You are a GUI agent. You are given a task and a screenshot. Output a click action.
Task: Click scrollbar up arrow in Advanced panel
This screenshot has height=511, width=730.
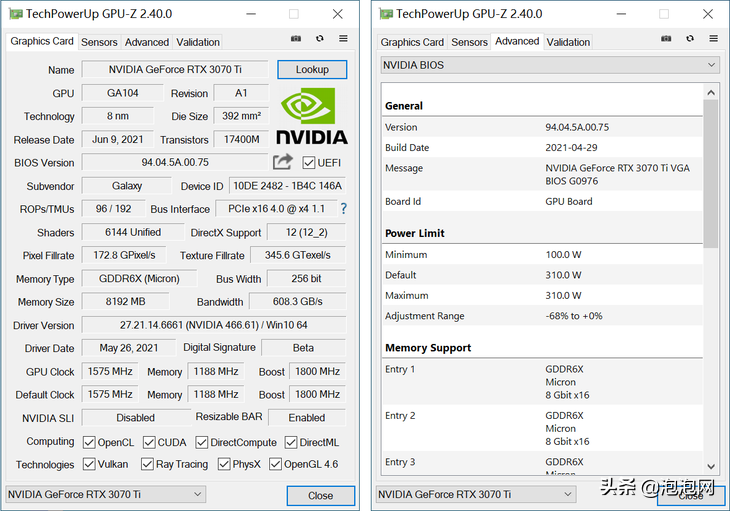(711, 93)
